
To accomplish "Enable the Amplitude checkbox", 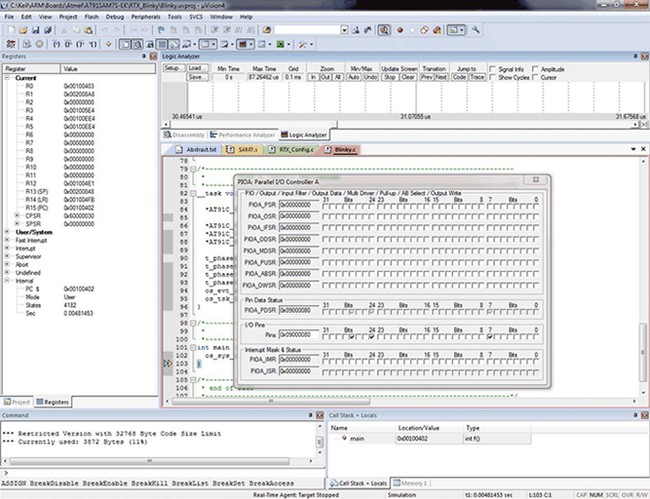I will tap(535, 69).
